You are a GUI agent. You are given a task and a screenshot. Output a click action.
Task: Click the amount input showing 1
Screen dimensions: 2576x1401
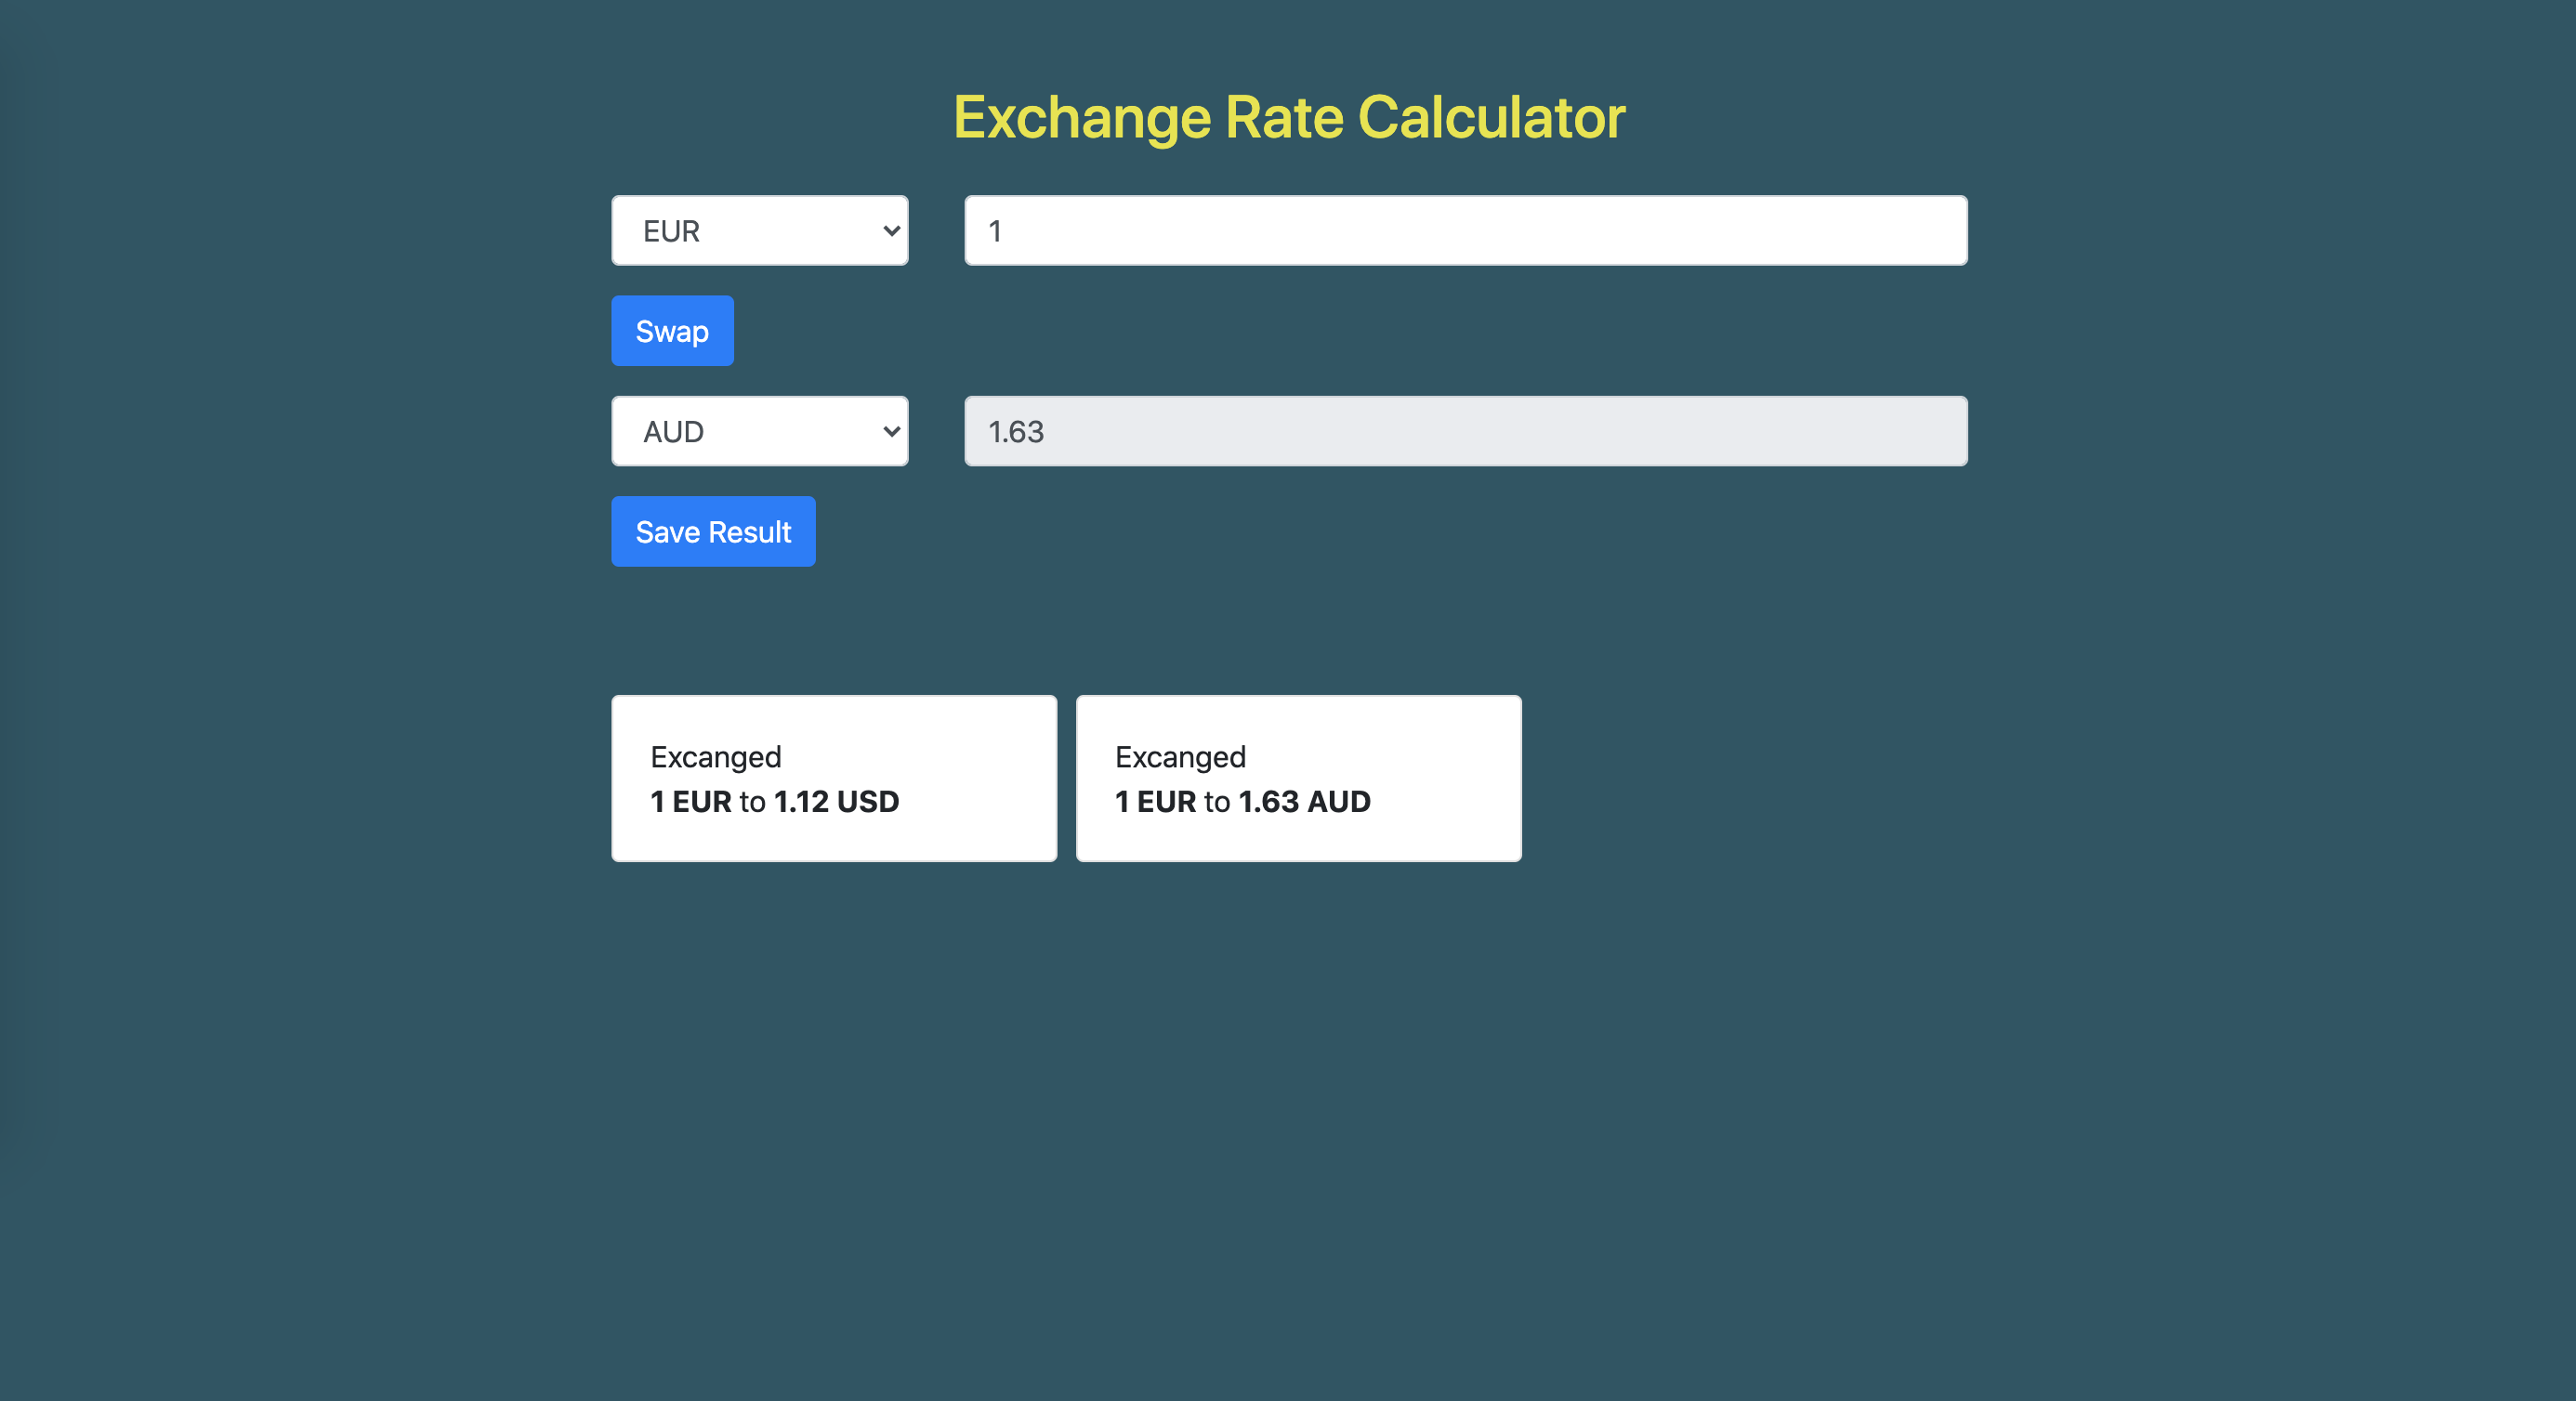(x=1465, y=231)
